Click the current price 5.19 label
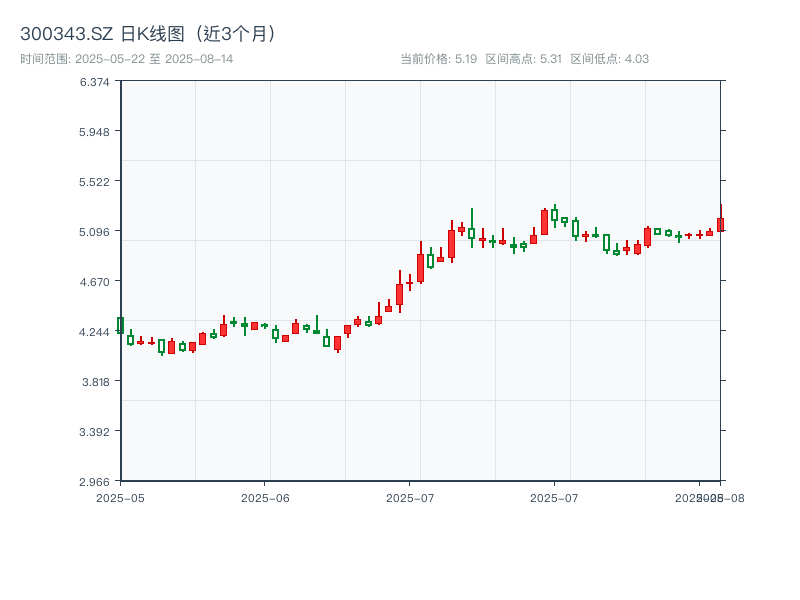This screenshot has height=600, width=800. tap(438, 59)
